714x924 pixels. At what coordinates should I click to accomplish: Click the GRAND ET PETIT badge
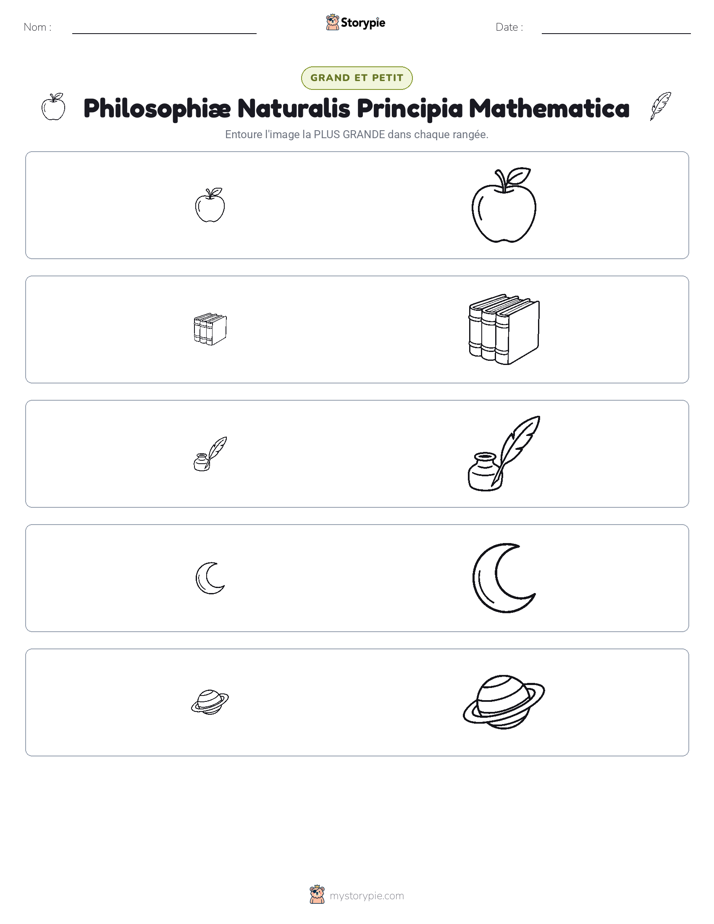point(357,78)
